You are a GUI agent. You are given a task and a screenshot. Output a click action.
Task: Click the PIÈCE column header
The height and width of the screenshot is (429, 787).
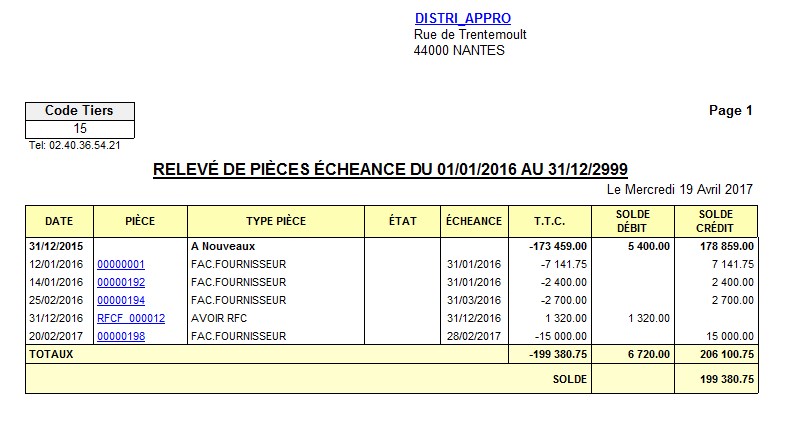click(x=140, y=221)
